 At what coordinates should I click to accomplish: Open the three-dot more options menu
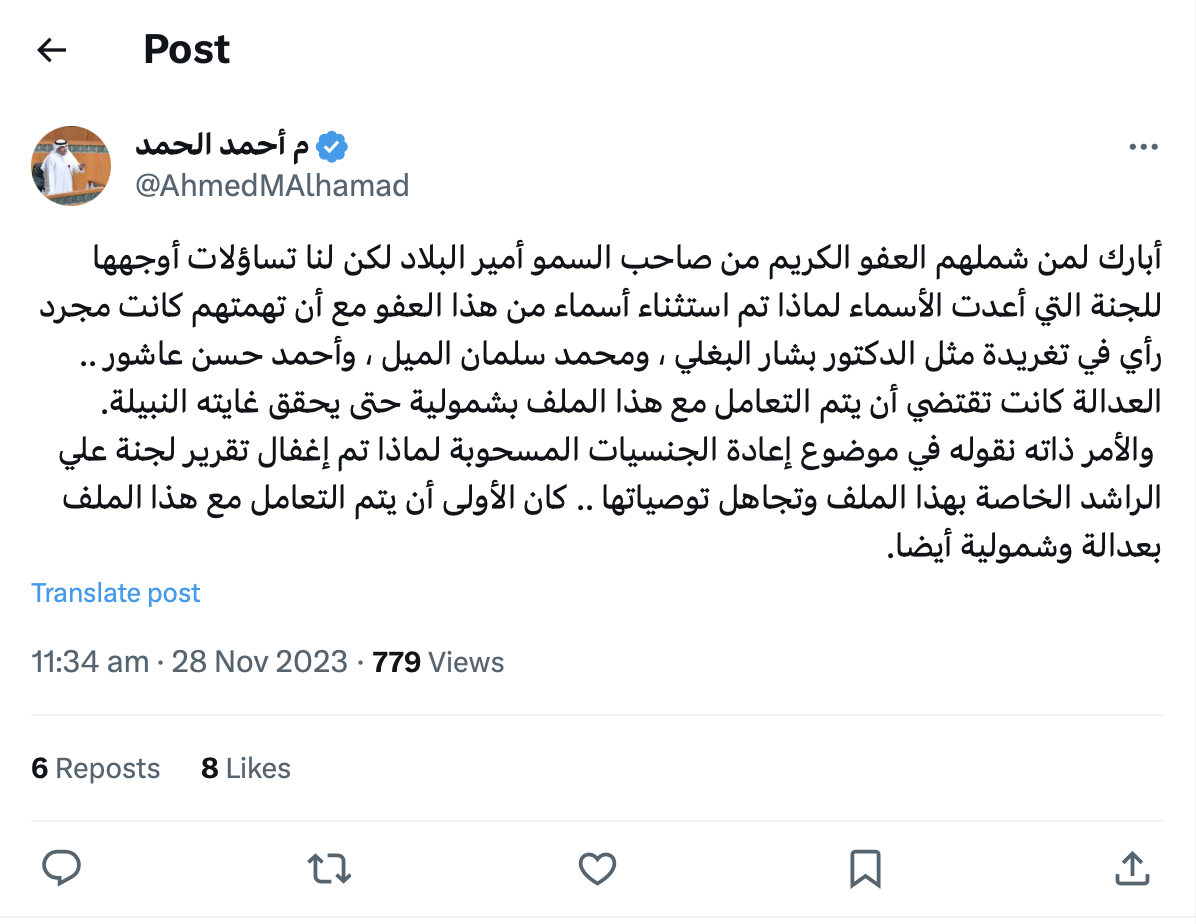1142,148
